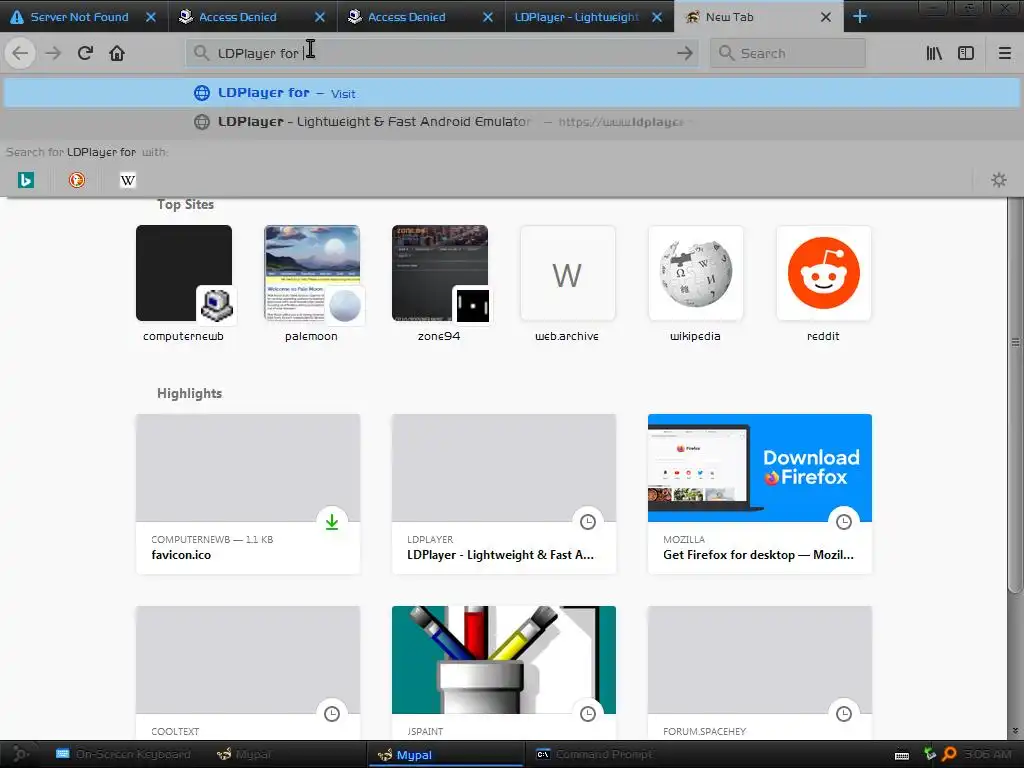Select the active Mypal taskbar item
Image resolution: width=1024 pixels, height=768 pixels.
click(x=445, y=754)
